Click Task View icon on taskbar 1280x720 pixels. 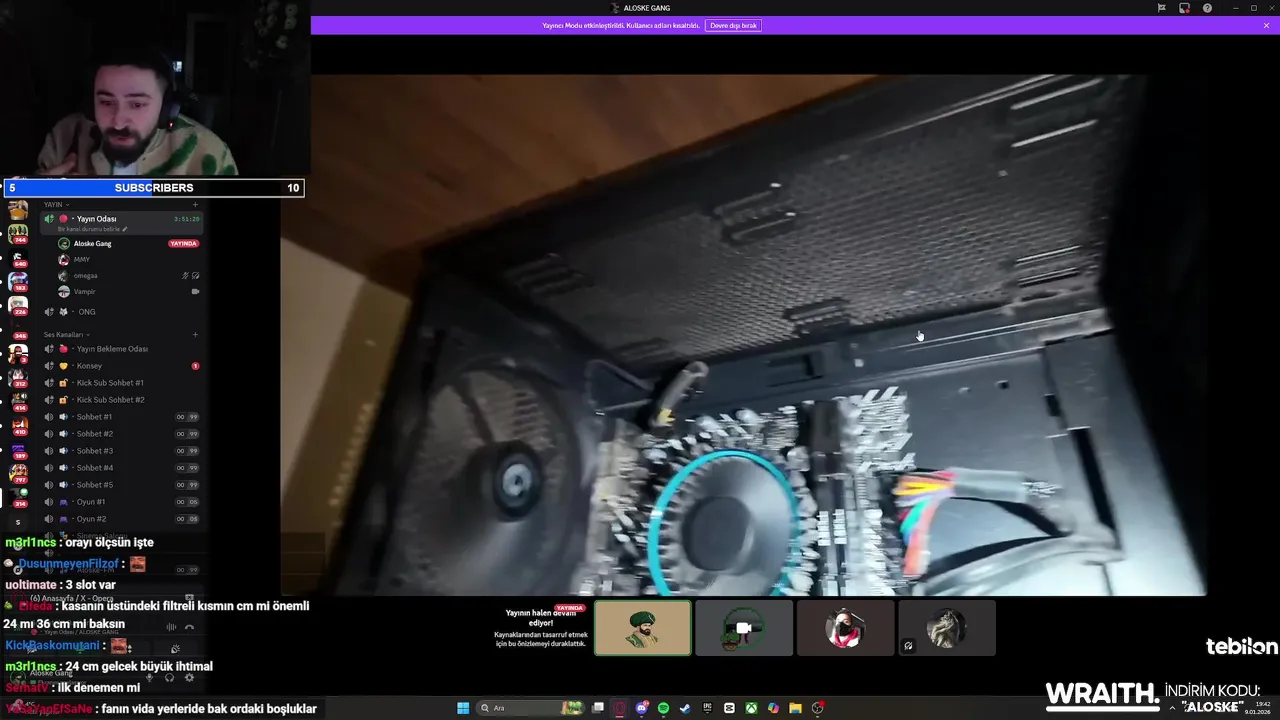tap(597, 708)
